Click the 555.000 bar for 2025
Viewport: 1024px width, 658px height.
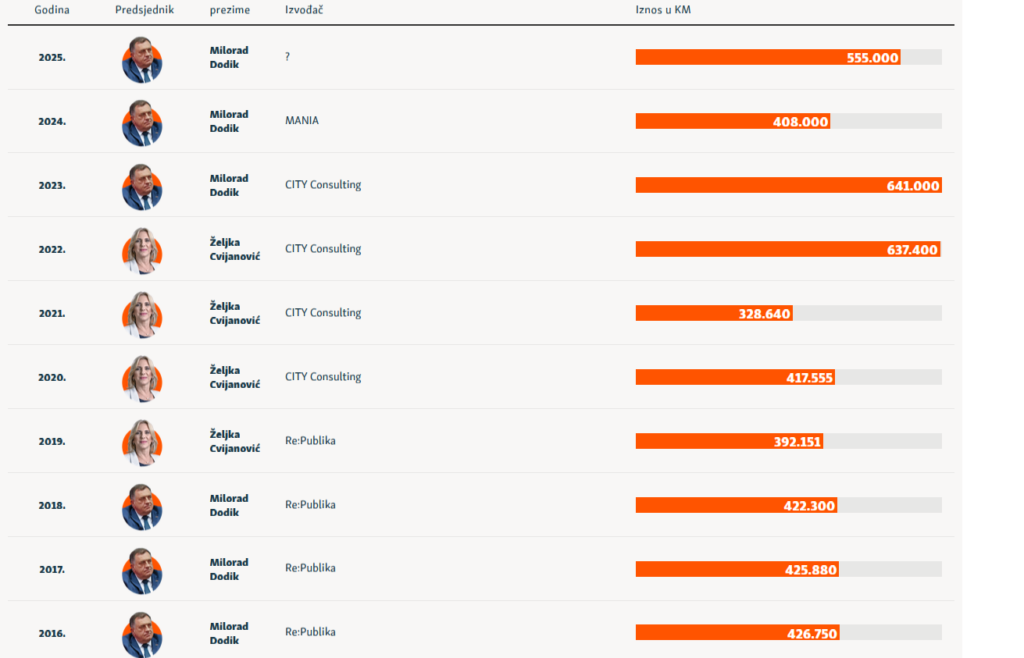pos(767,57)
